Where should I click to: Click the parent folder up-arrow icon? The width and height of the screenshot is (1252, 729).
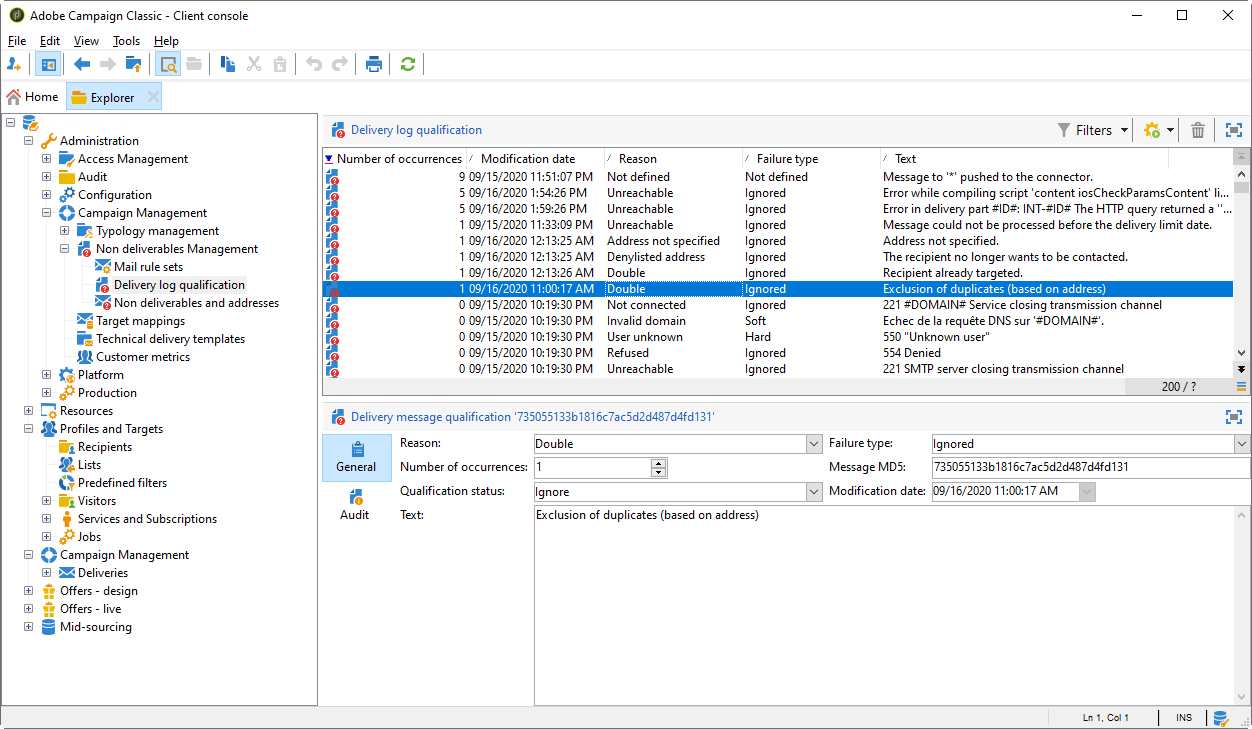(x=133, y=64)
